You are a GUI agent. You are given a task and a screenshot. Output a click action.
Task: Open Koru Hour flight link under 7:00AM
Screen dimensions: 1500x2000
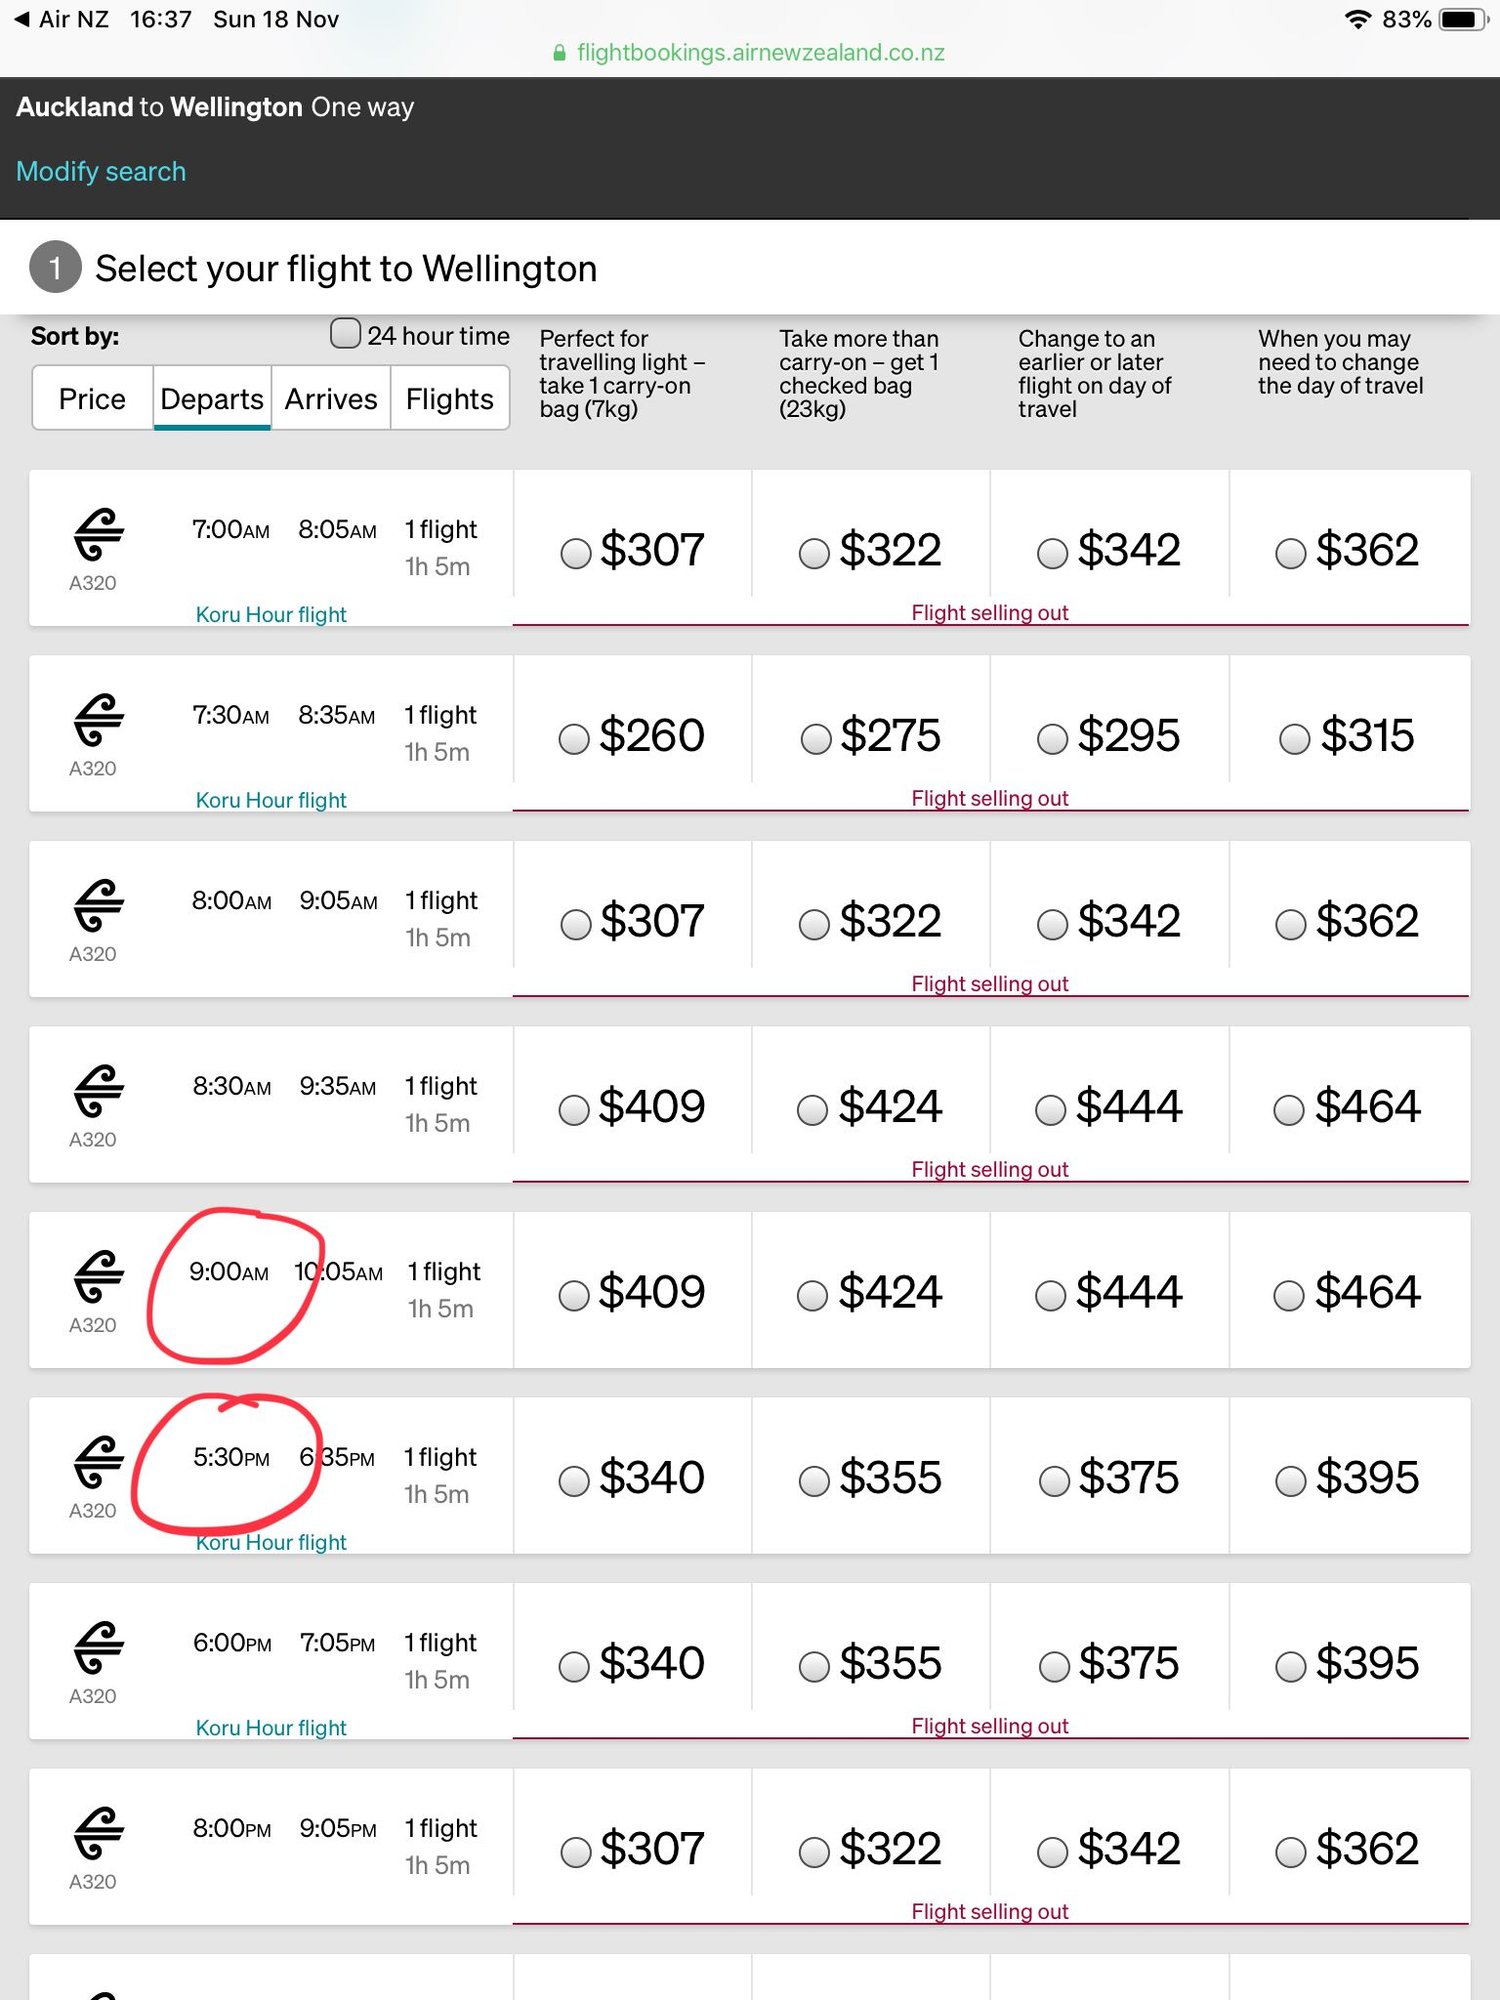pos(271,614)
